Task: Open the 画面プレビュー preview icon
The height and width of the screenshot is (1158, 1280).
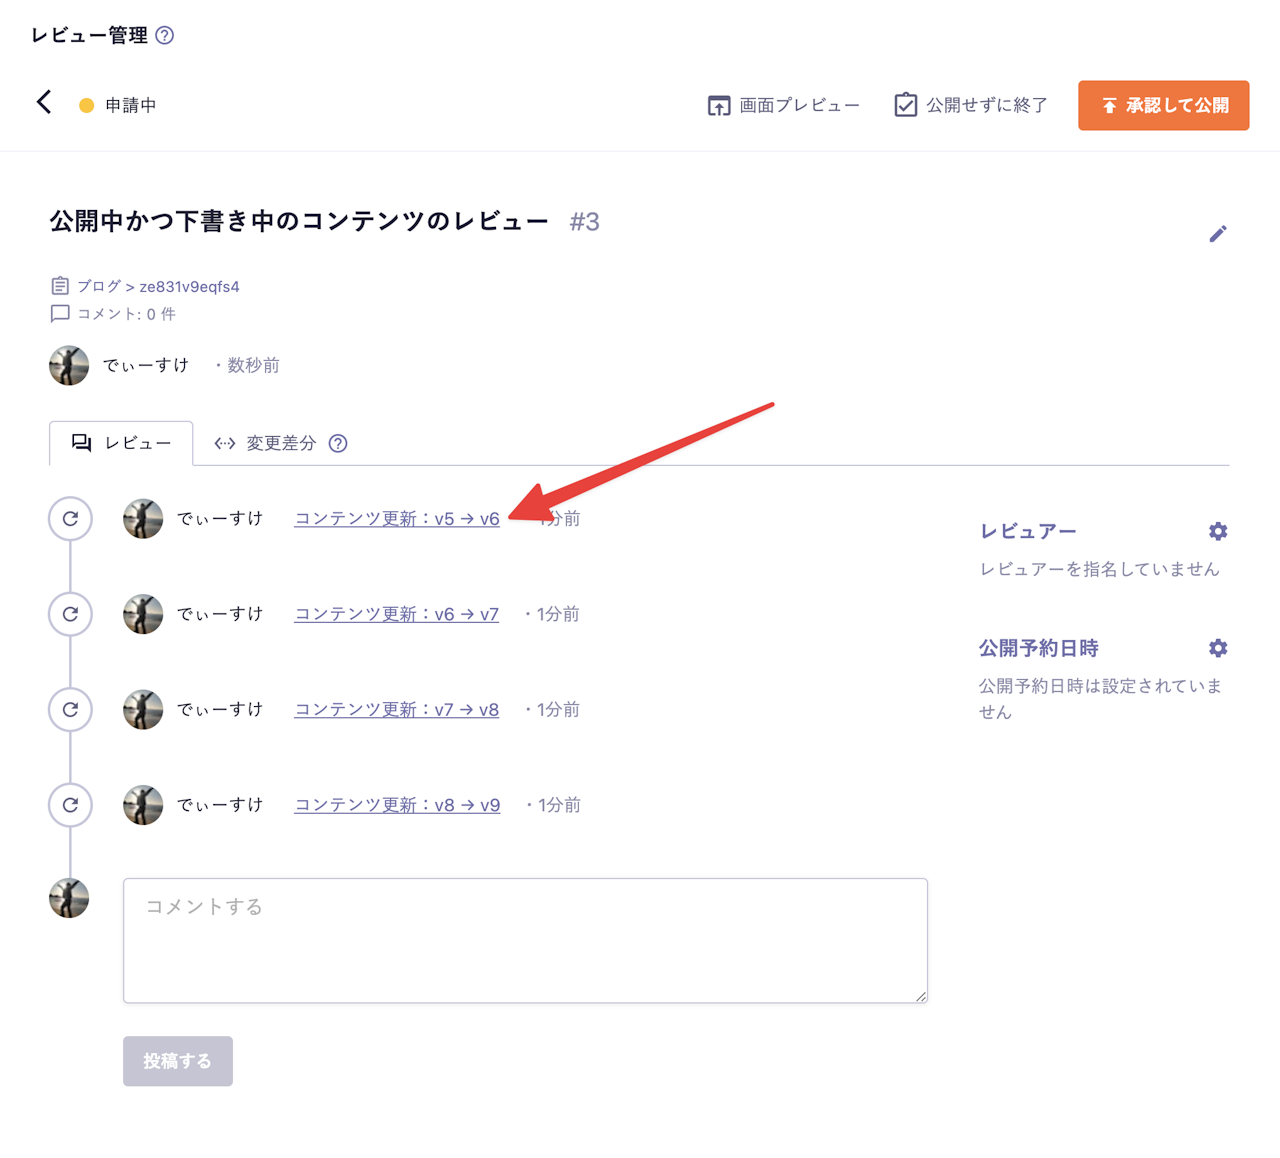Action: tap(718, 104)
